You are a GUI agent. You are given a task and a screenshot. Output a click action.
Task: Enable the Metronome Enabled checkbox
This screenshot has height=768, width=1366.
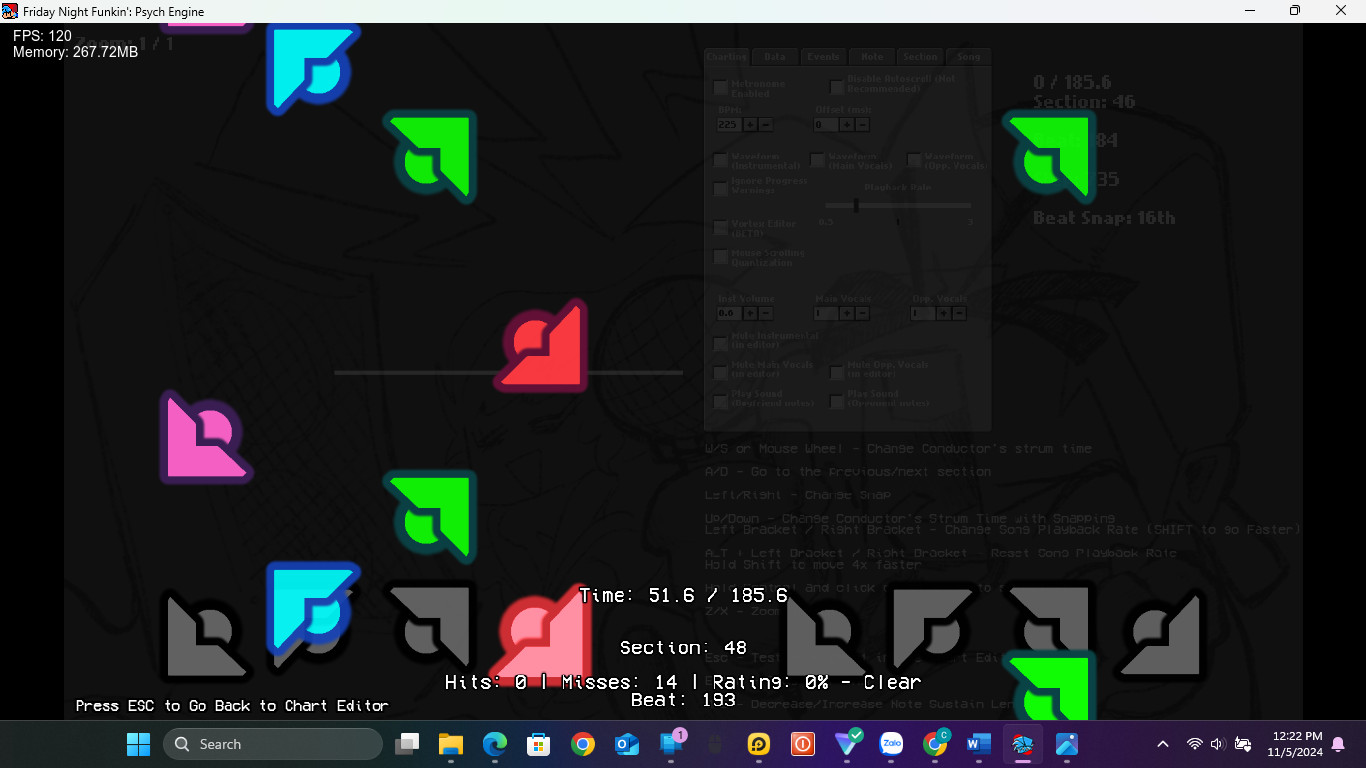720,87
